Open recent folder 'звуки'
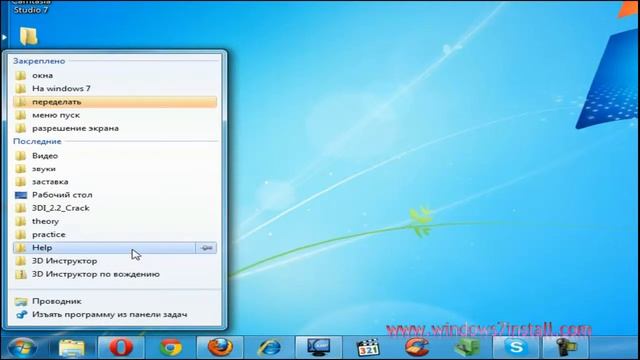This screenshot has height=360, width=640. 115,169
